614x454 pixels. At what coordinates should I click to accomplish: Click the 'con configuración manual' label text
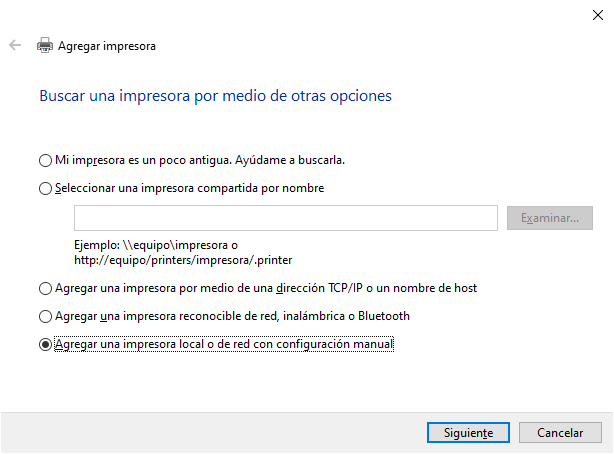pos(330,345)
